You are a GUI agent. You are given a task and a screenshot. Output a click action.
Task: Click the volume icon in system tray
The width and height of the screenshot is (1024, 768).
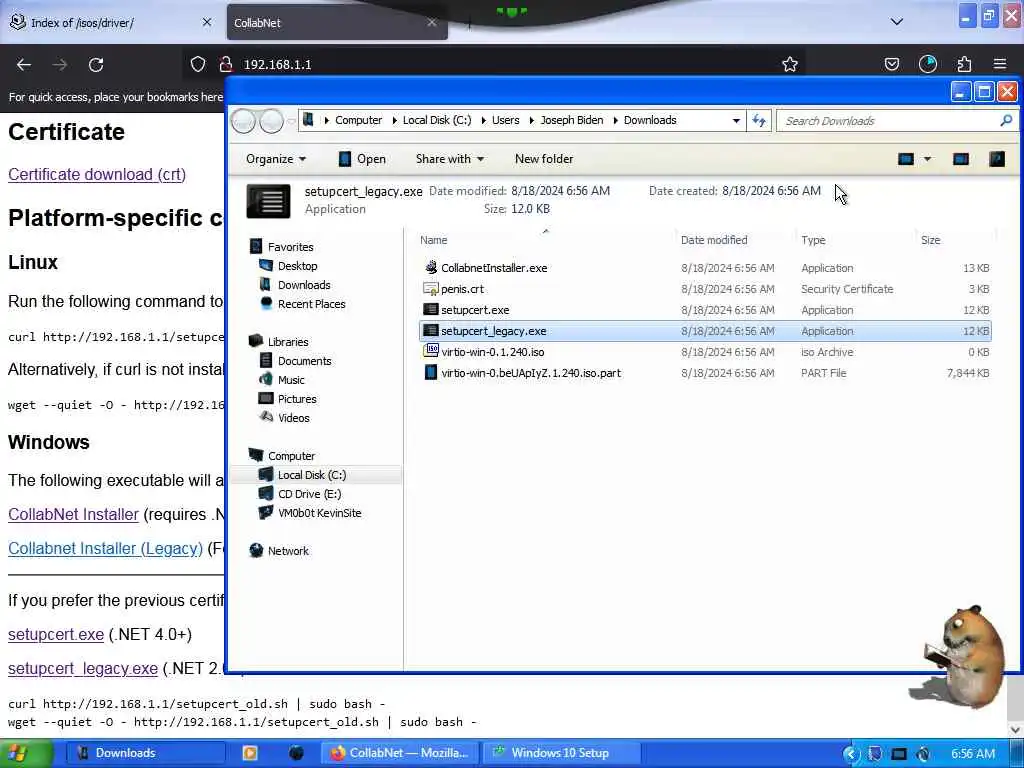point(923,754)
